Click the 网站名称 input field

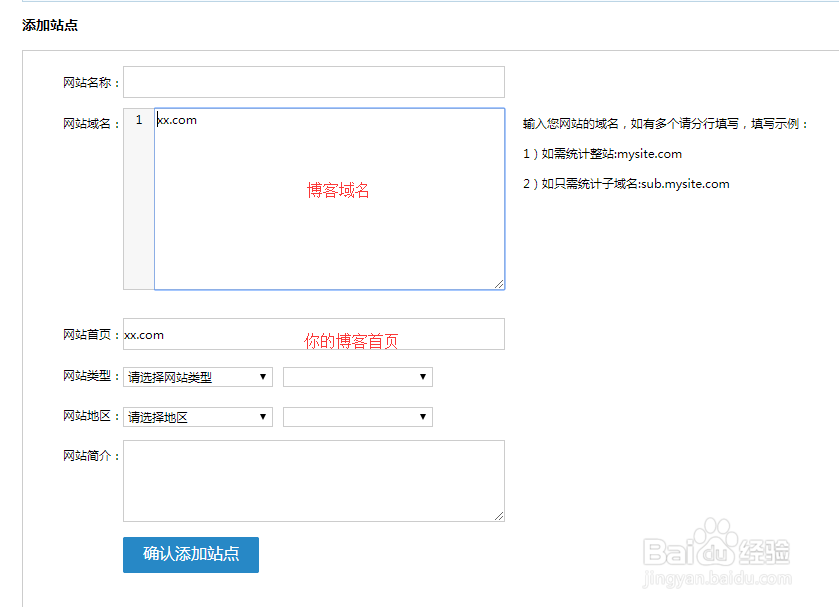tap(314, 82)
